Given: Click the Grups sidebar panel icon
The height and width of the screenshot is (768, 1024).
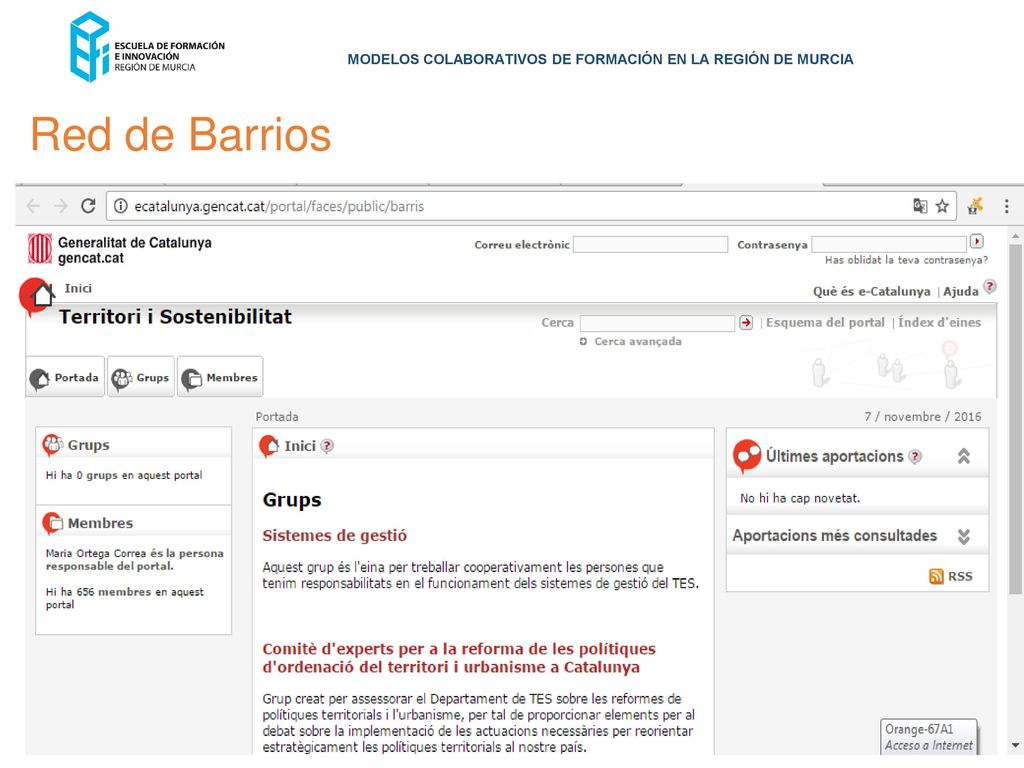Looking at the screenshot, I should click(52, 445).
